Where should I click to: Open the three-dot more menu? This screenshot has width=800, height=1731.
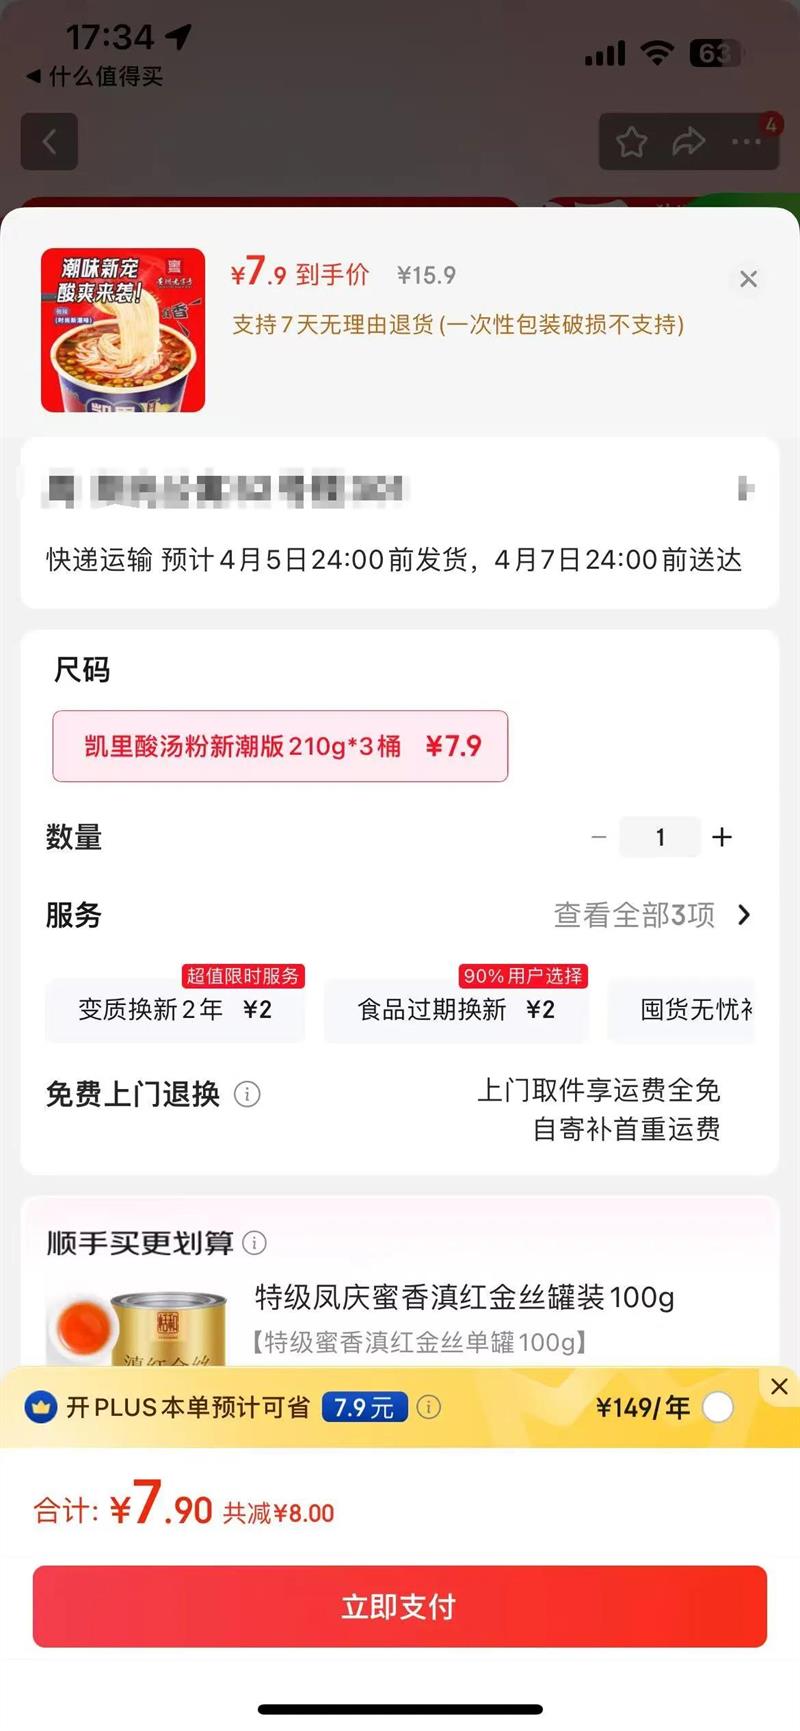(x=746, y=142)
